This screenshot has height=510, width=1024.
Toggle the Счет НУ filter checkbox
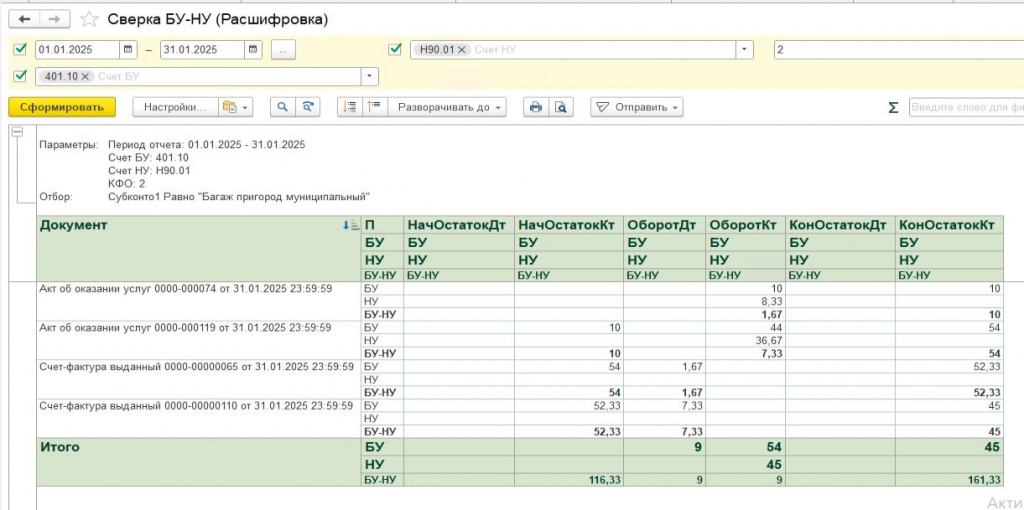394,50
